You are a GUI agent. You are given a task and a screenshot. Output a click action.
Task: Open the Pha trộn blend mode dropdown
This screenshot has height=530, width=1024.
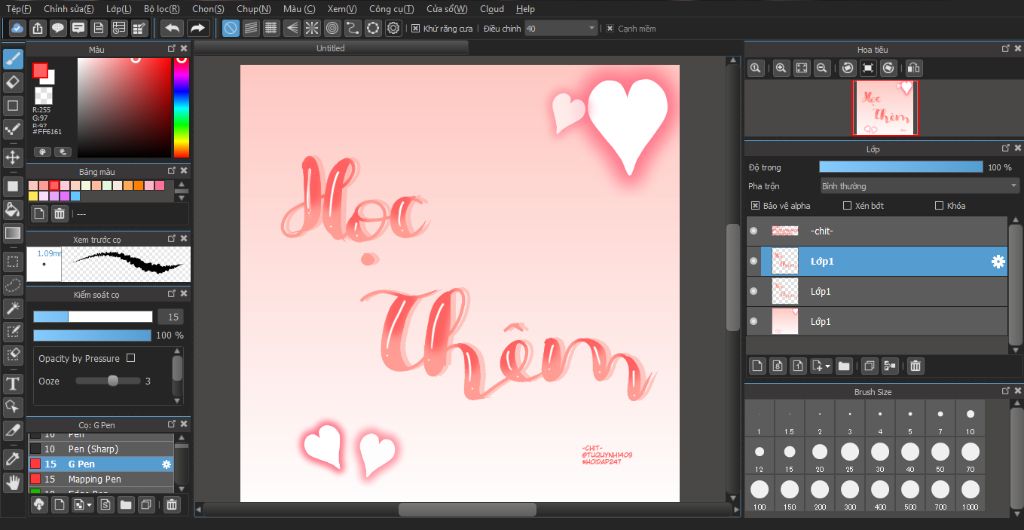918,186
